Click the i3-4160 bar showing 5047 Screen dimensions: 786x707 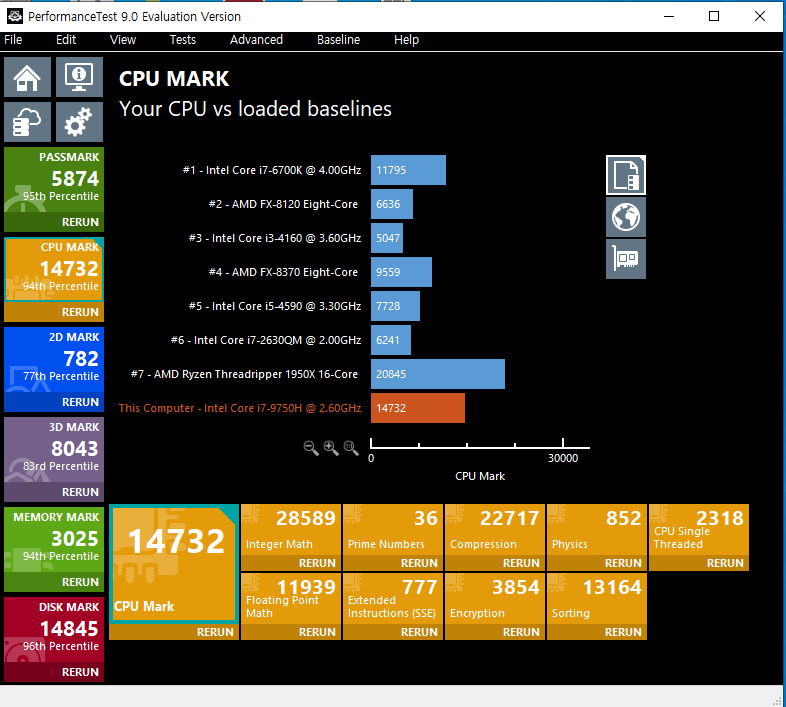tap(386, 238)
